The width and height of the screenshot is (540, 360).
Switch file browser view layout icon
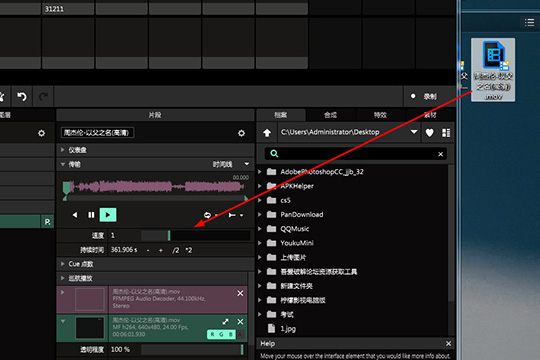(x=446, y=133)
